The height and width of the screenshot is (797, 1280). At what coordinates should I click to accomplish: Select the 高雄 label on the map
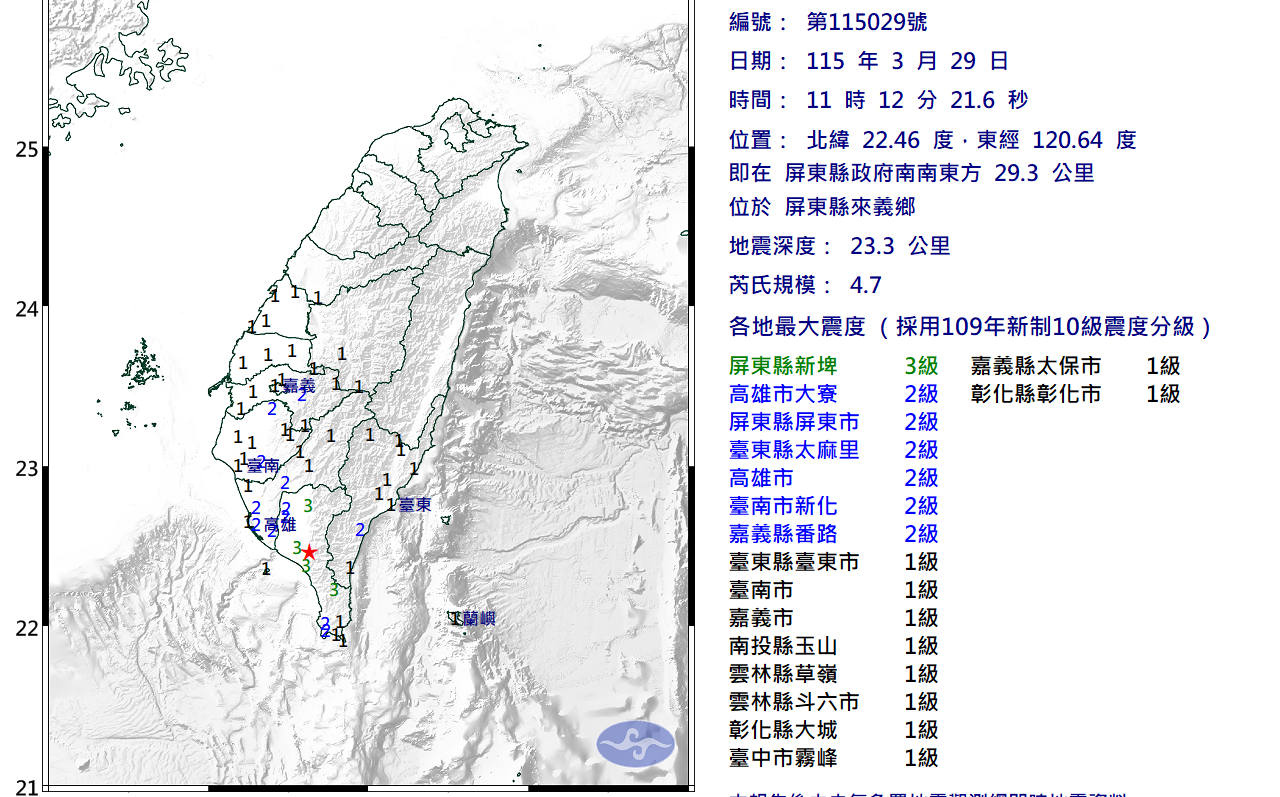point(281,524)
